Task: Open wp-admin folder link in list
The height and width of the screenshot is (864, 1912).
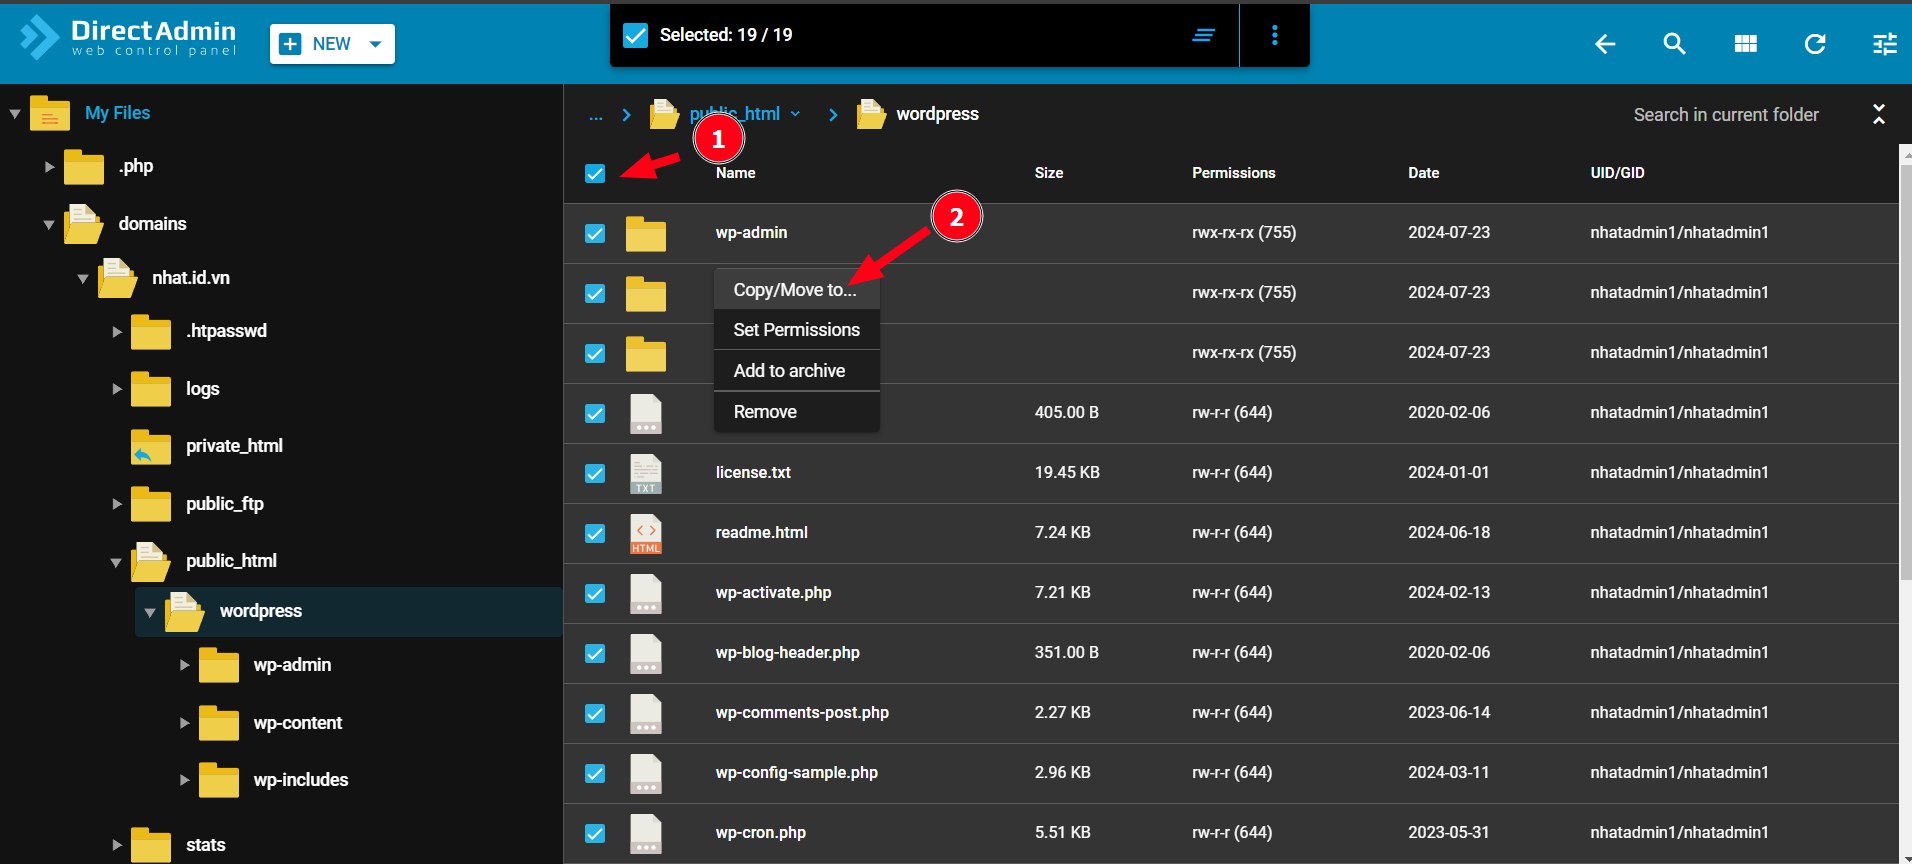Action: 751,232
